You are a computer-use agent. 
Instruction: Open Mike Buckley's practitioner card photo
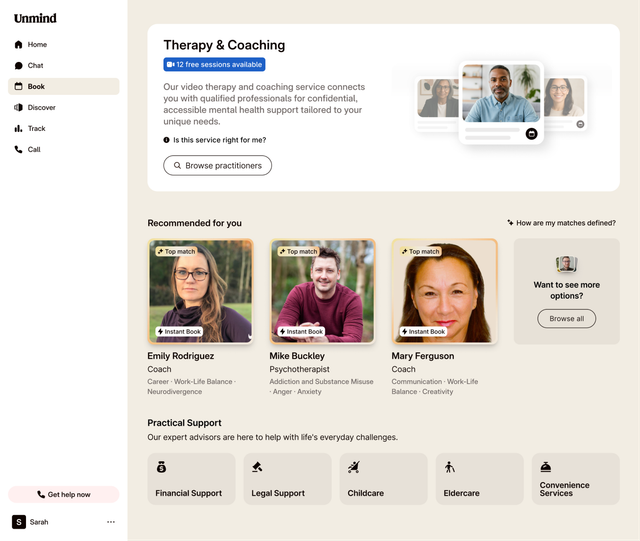[322, 291]
